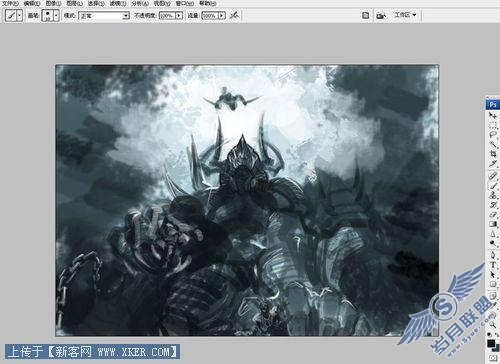Open the Window (窗口) menu
Viewport: 500px width, 364px height.
tap(184, 3)
